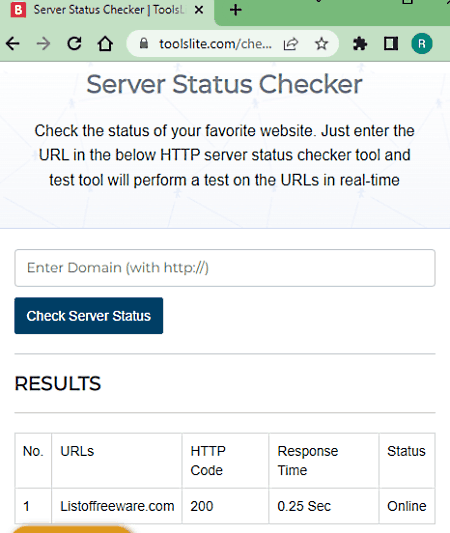450x533 pixels.
Task: Click the Server Status Checker heading
Action: pyautogui.click(x=224, y=84)
